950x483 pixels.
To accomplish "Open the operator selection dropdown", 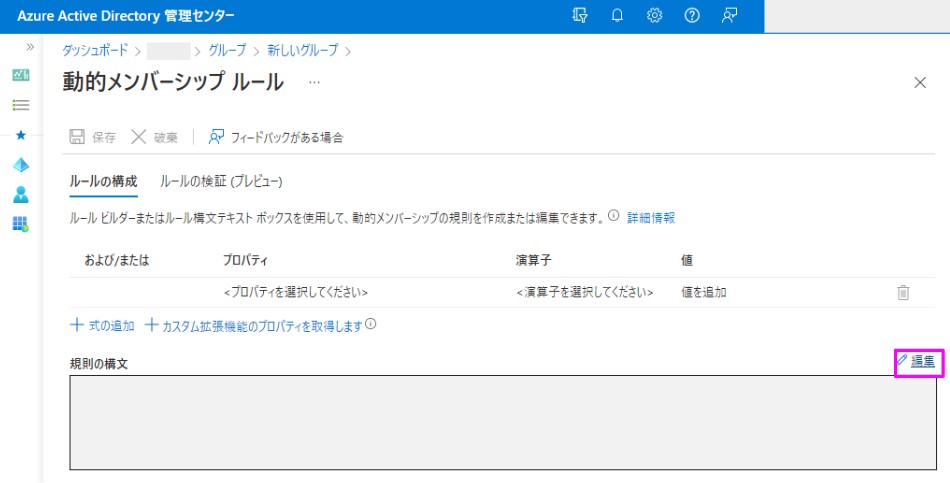I will [x=584, y=293].
